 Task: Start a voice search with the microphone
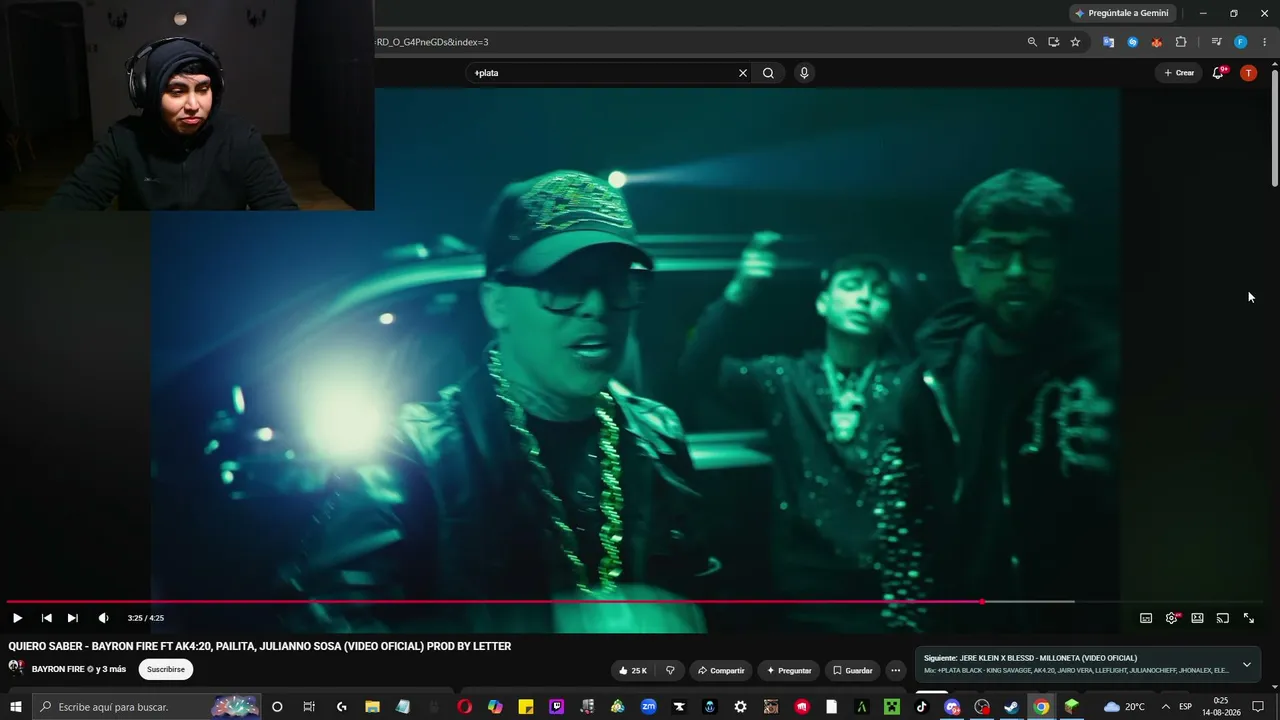tap(803, 73)
